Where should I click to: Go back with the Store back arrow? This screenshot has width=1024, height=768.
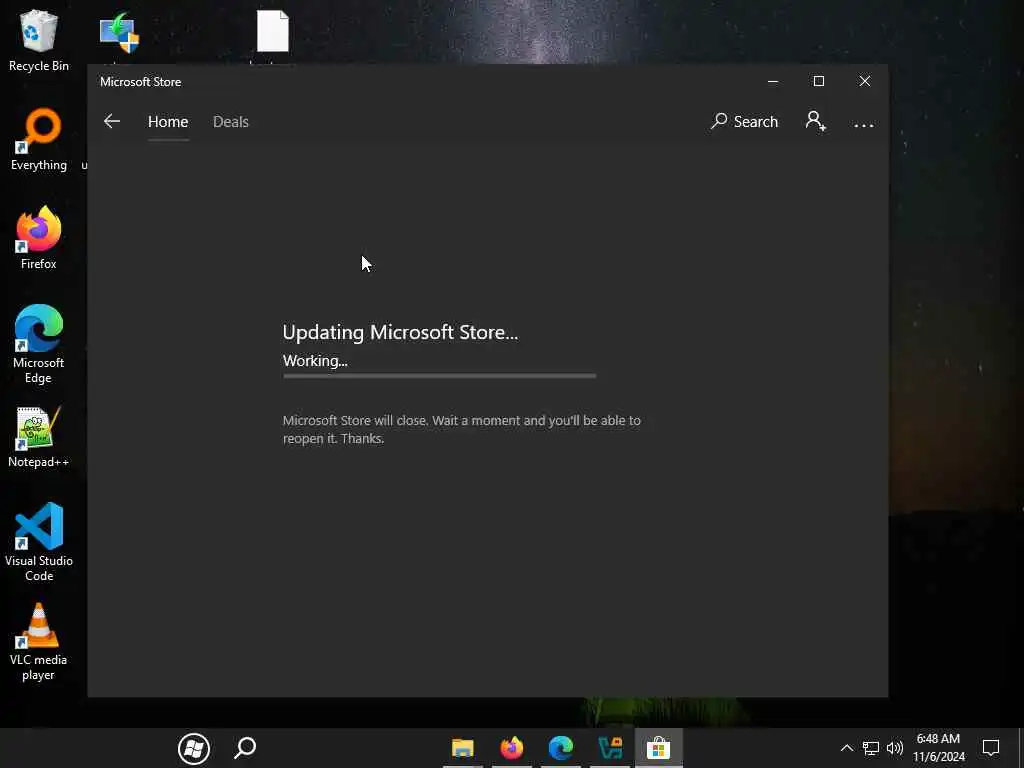point(112,121)
